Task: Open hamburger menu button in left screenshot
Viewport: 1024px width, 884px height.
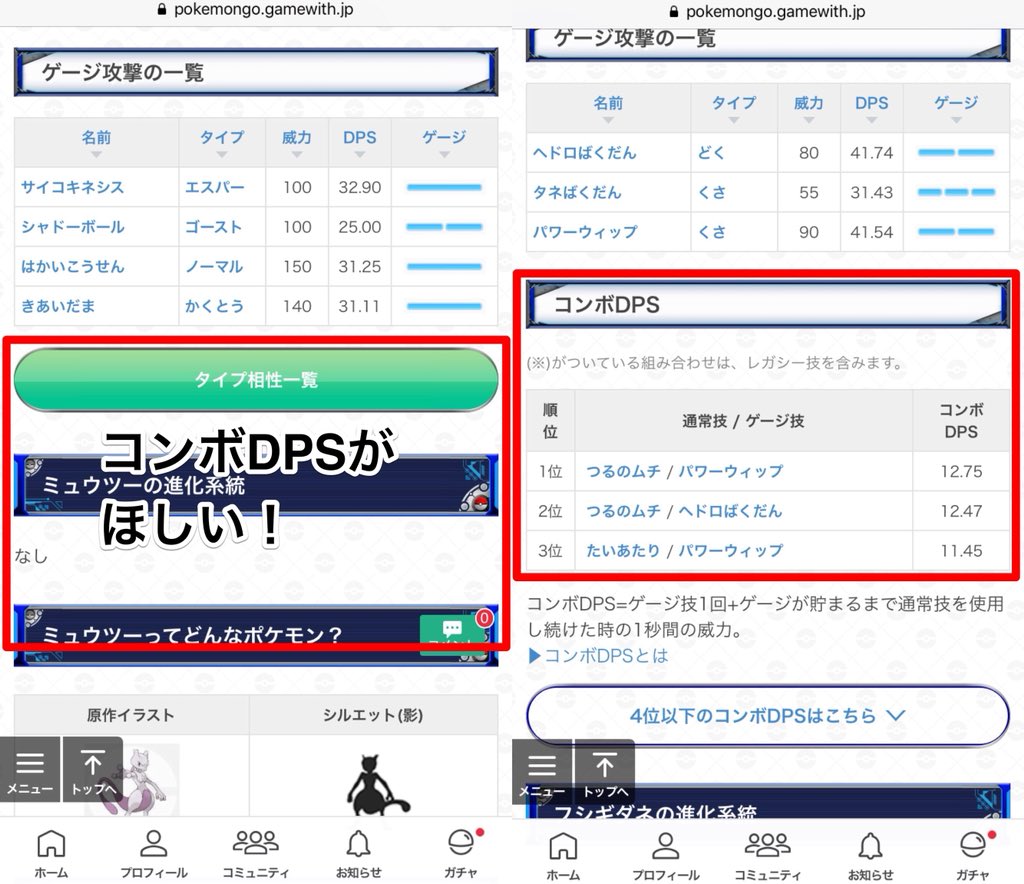Action: pyautogui.click(x=30, y=769)
